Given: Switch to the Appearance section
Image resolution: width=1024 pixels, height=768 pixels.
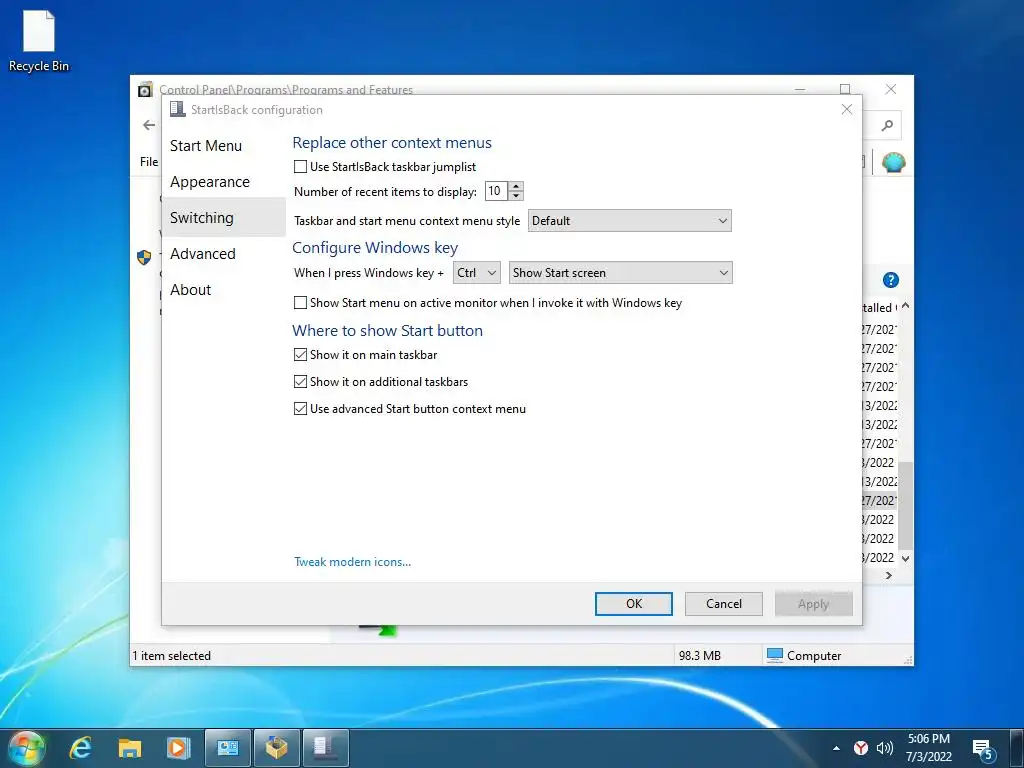Looking at the screenshot, I should [x=210, y=182].
